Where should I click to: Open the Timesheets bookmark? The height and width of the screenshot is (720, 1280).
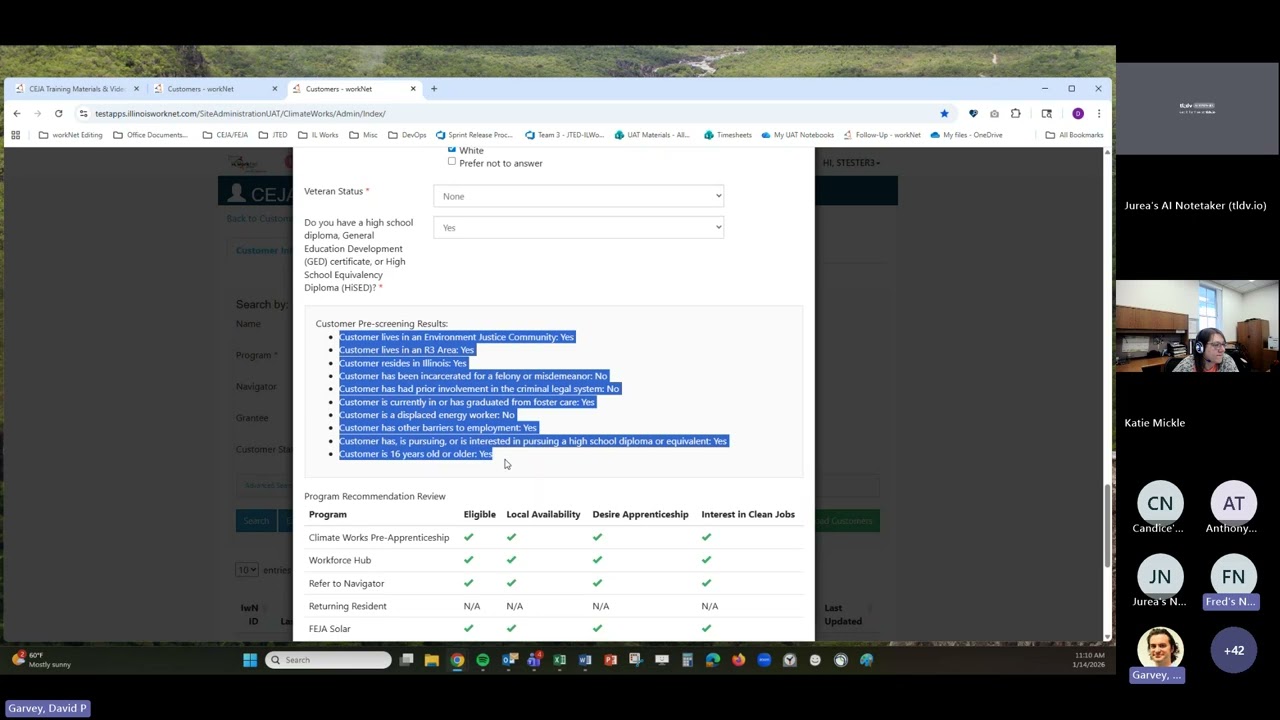click(x=728, y=135)
